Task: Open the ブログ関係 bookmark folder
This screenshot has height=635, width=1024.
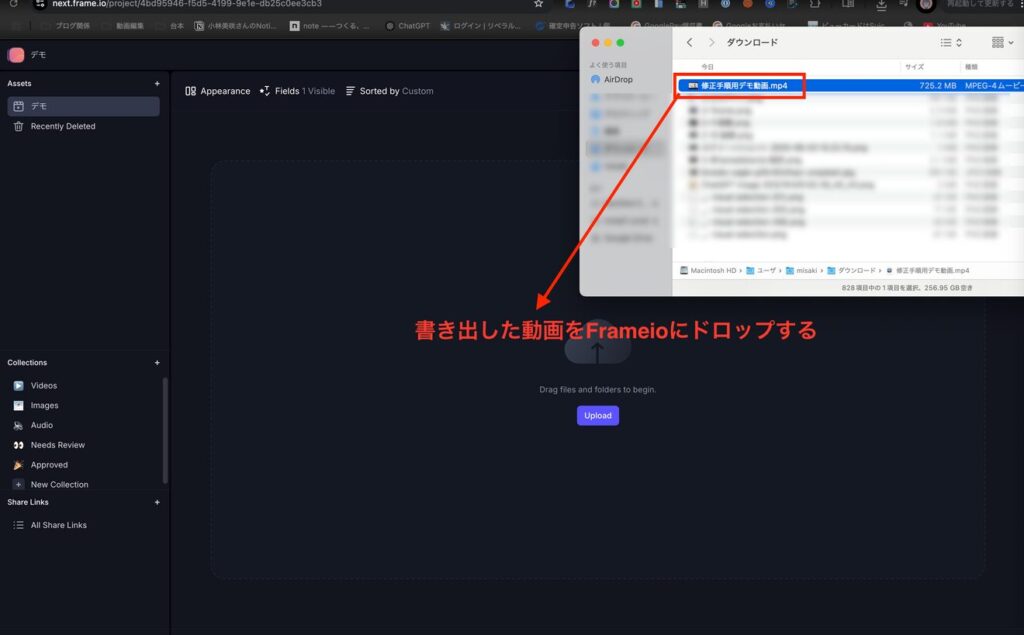Action: point(66,26)
